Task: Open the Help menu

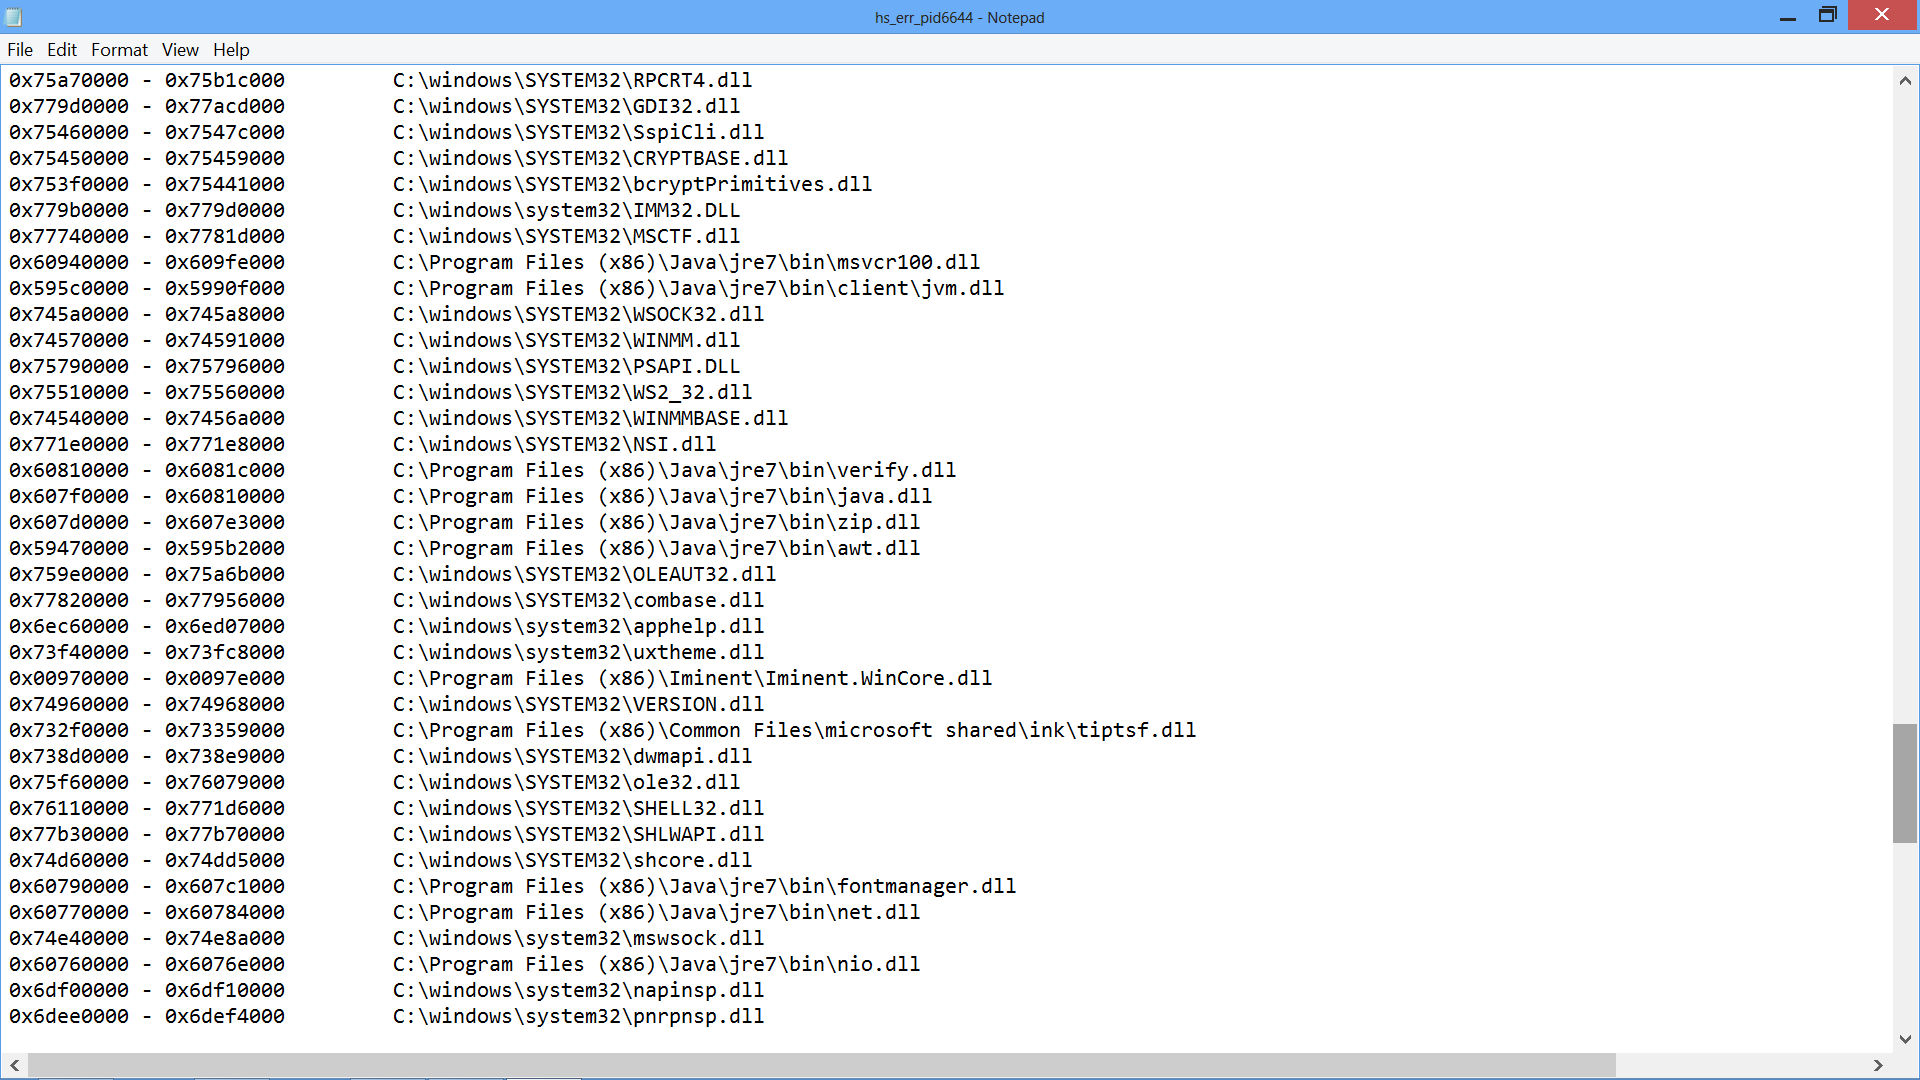Action: point(231,50)
